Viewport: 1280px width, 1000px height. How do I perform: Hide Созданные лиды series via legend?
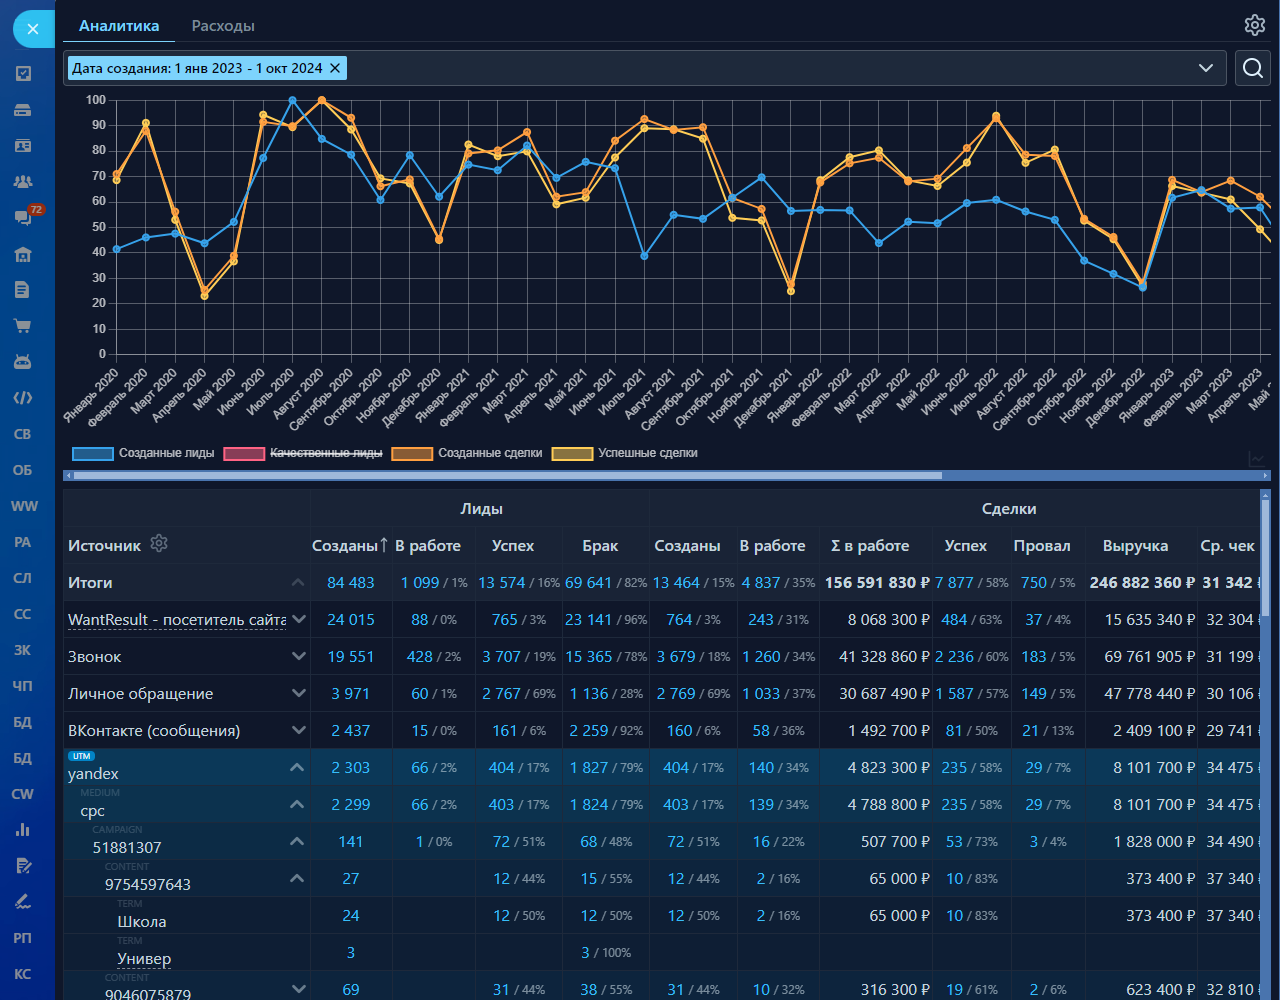(x=144, y=453)
